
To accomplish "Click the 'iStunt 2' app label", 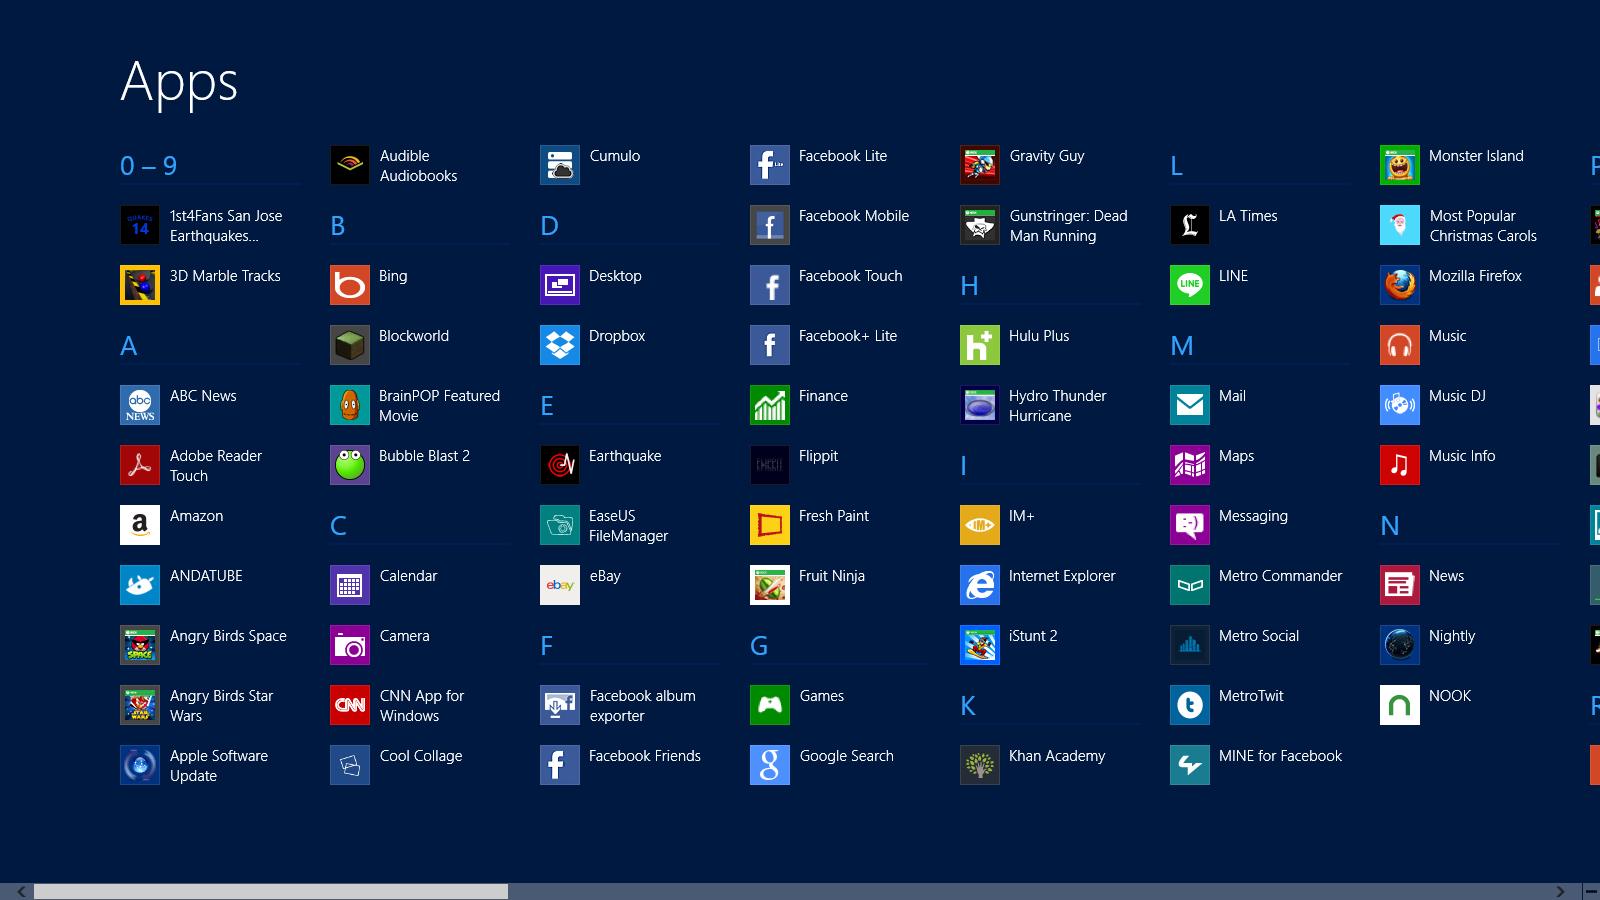I will [x=1033, y=636].
